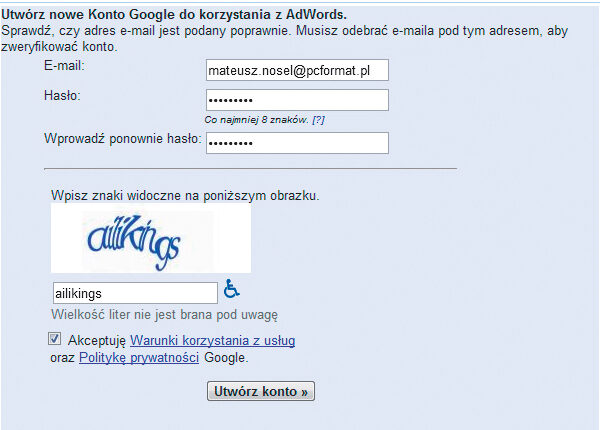Click the Wpisz znaki widoczne instruction text
The image size is (600, 430).
click(x=185, y=196)
